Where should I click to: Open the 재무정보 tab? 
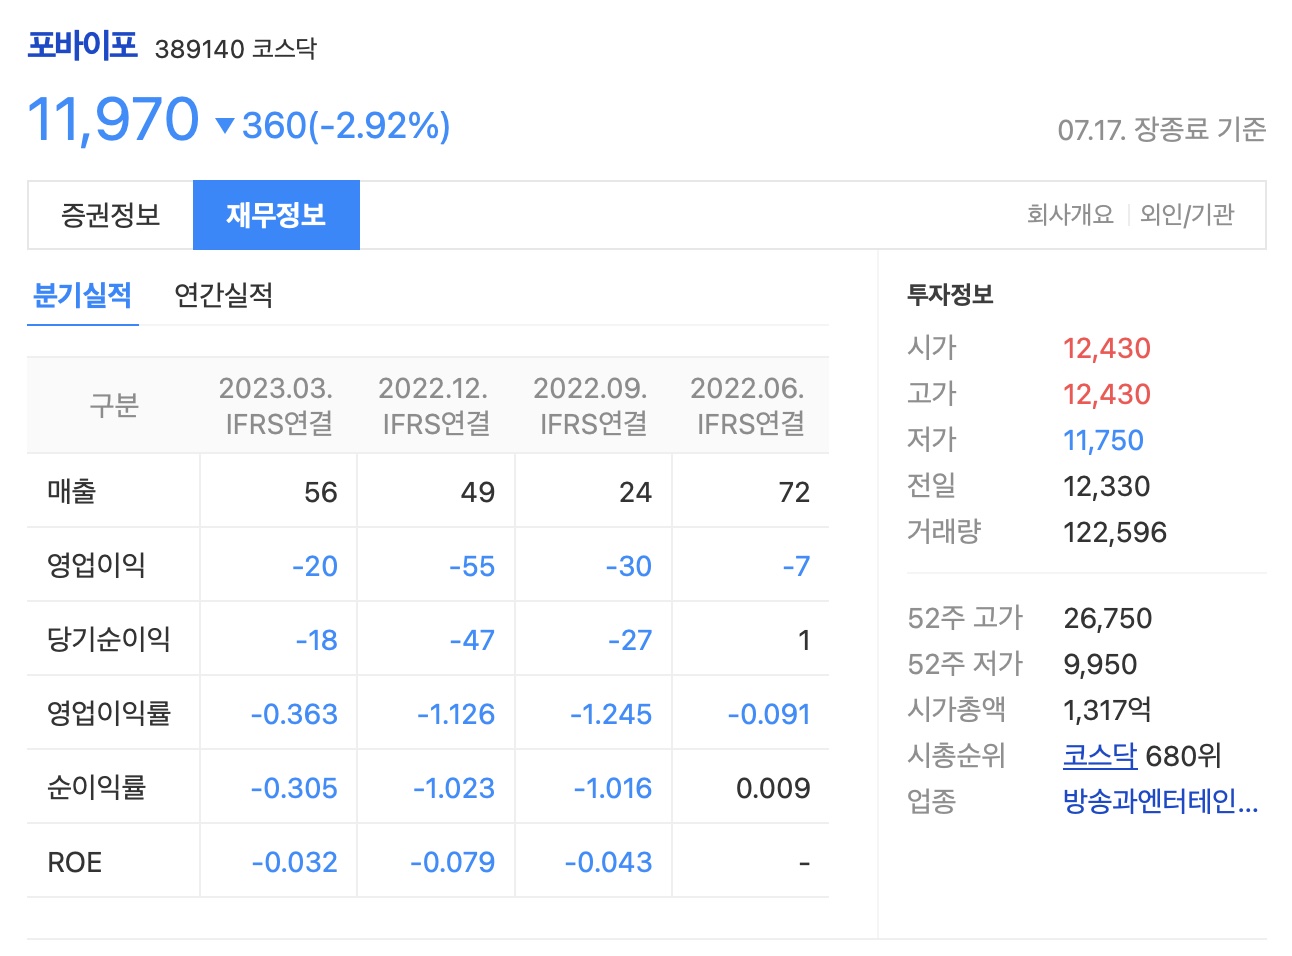point(276,214)
